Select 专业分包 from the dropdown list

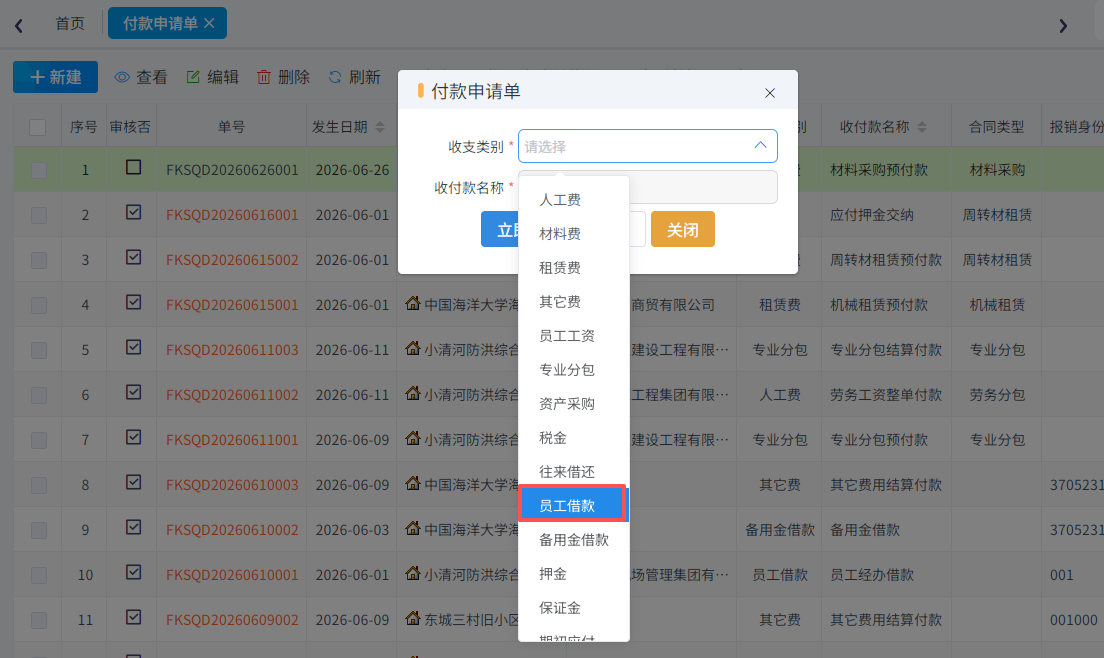point(574,369)
